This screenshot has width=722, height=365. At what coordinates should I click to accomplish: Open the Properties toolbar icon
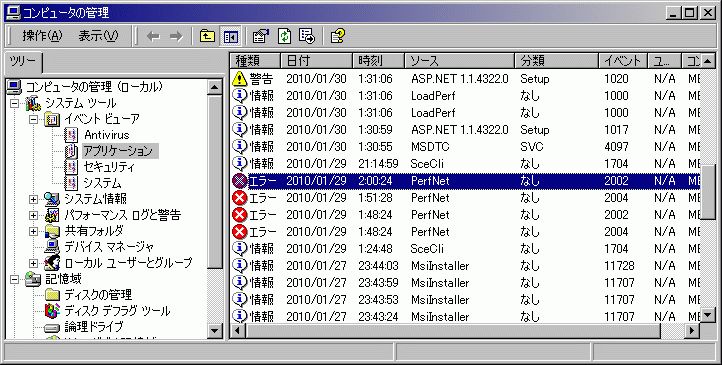261,36
